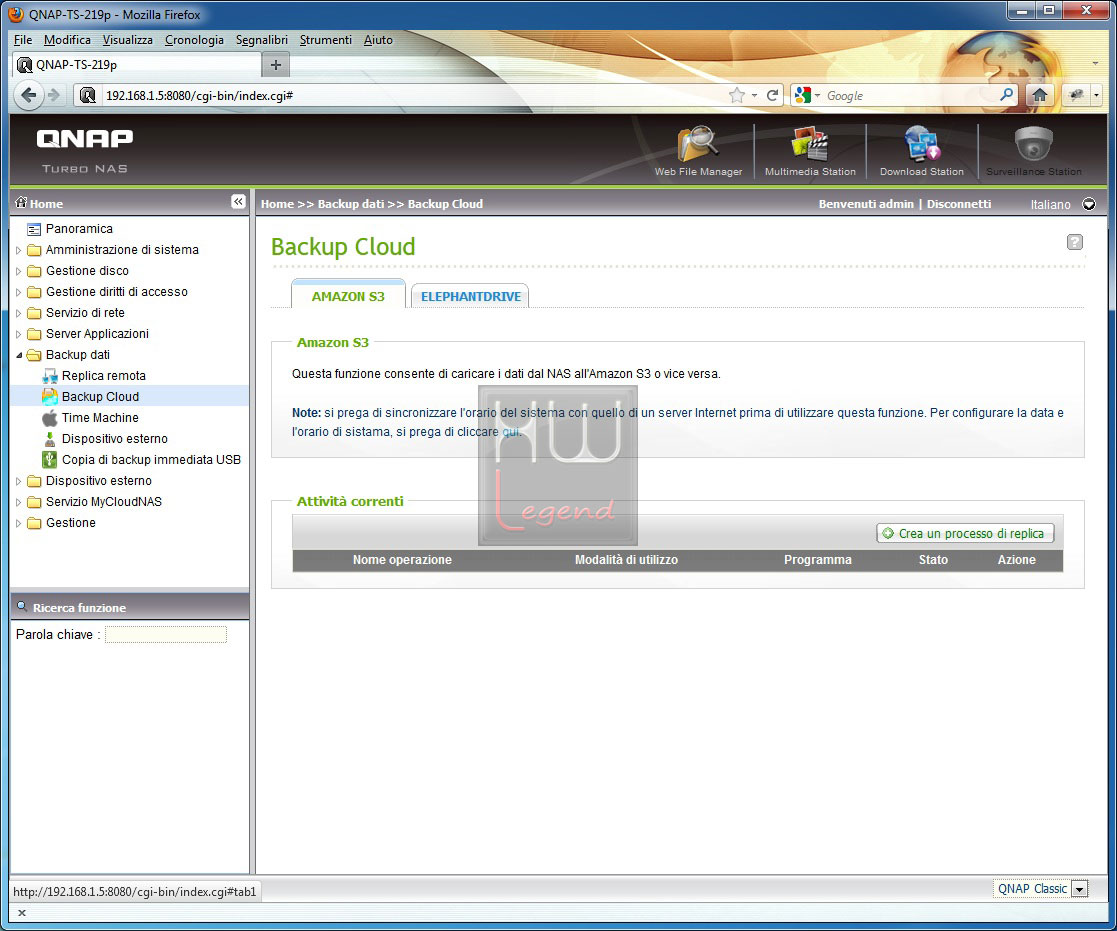The width and height of the screenshot is (1117, 931).
Task: Collapse Backup dati folder
Action: (19, 355)
